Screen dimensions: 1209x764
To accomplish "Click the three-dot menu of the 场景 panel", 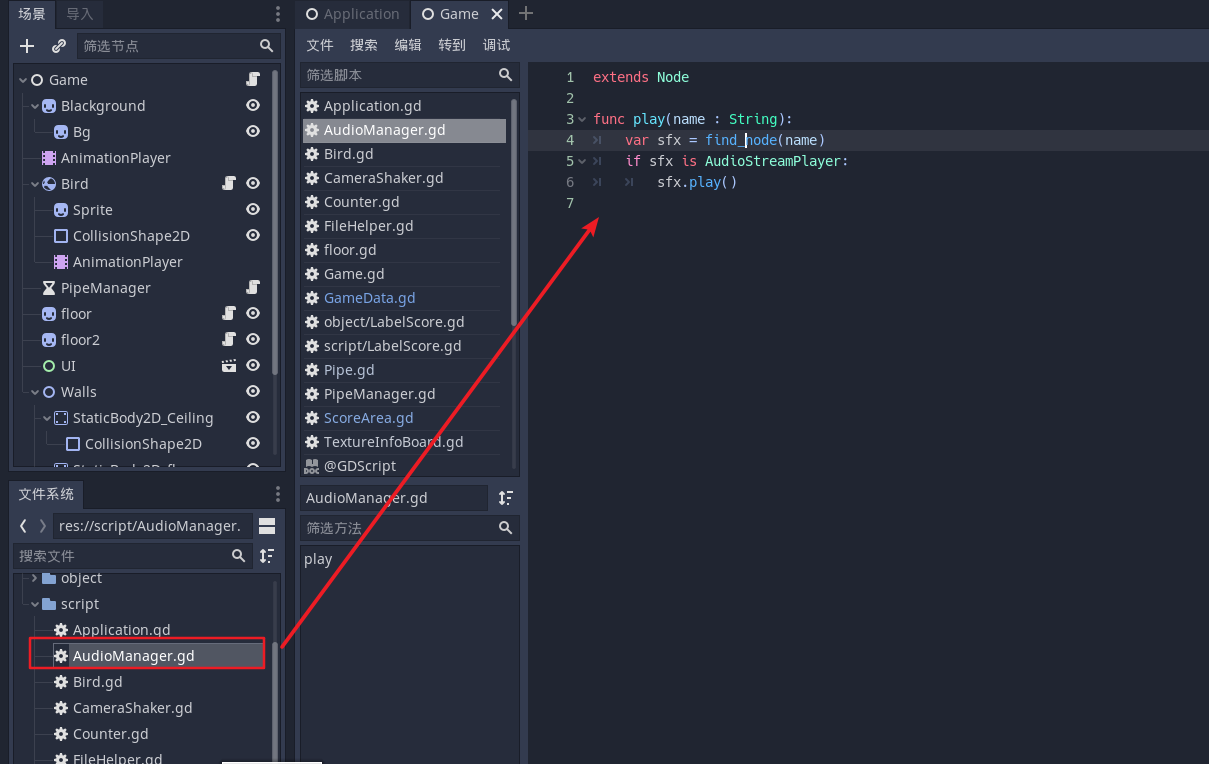I will tap(276, 14).
